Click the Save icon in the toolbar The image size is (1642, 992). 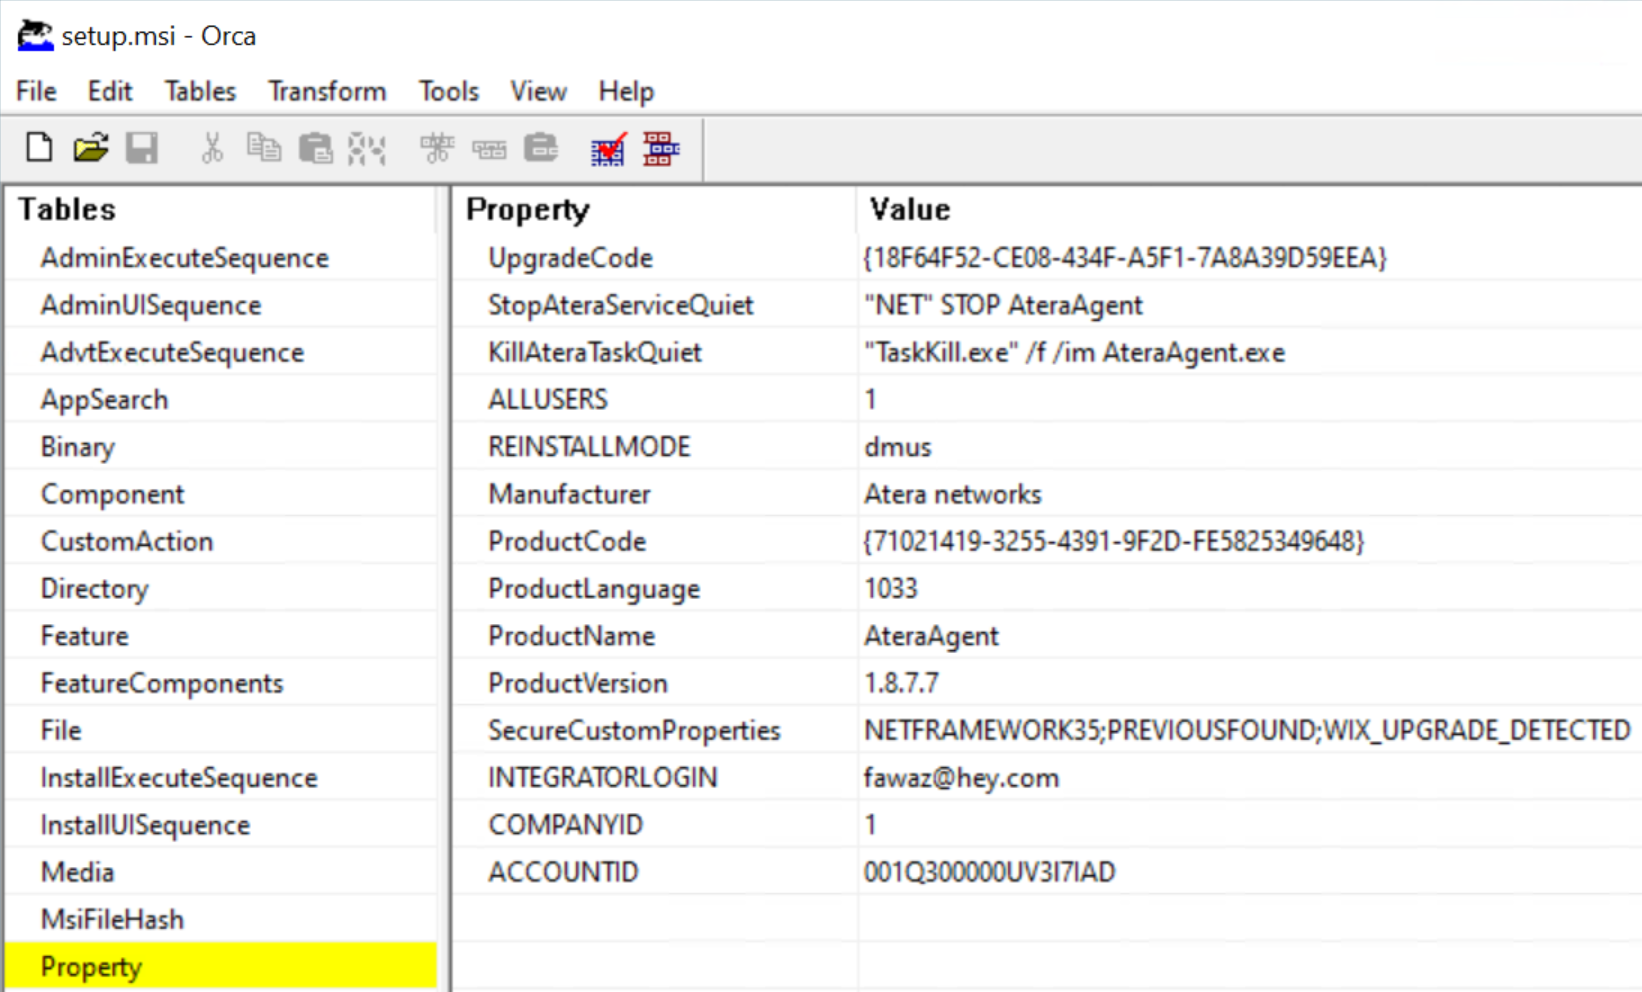click(x=142, y=147)
